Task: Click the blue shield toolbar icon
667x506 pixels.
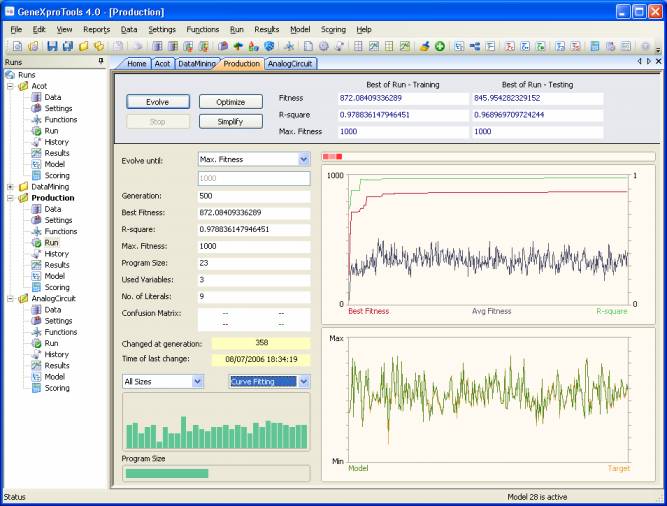Action: pyautogui.click(x=269, y=46)
